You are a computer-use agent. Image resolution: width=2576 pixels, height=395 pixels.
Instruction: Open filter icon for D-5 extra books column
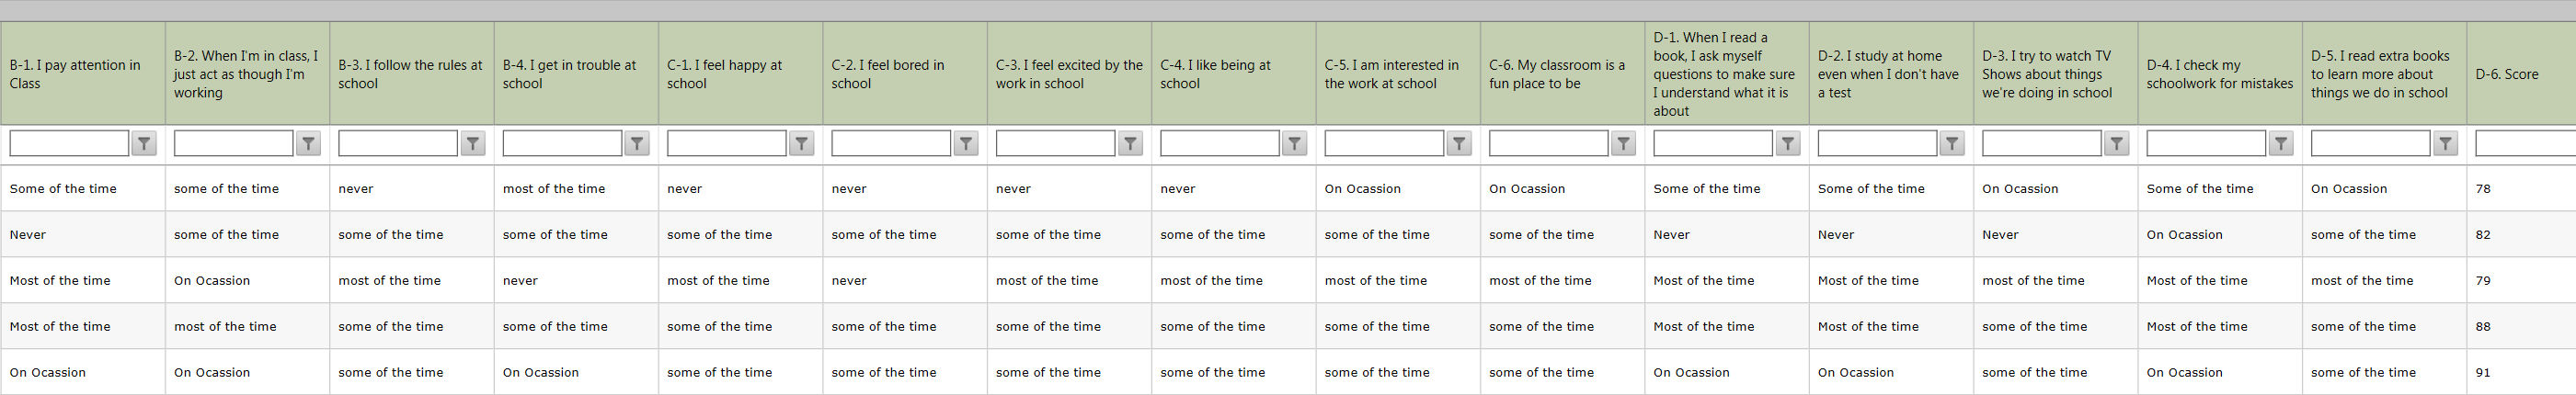pyautogui.click(x=2446, y=144)
